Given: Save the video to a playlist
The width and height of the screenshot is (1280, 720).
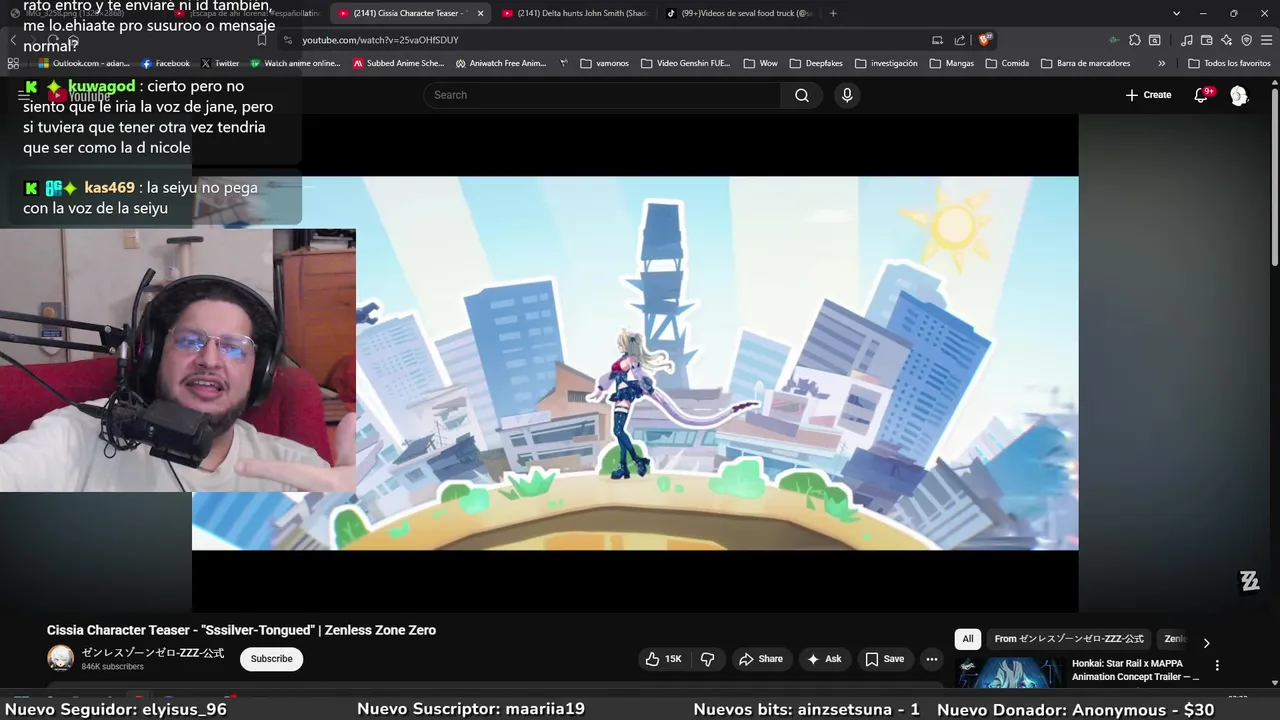Looking at the screenshot, I should [884, 659].
